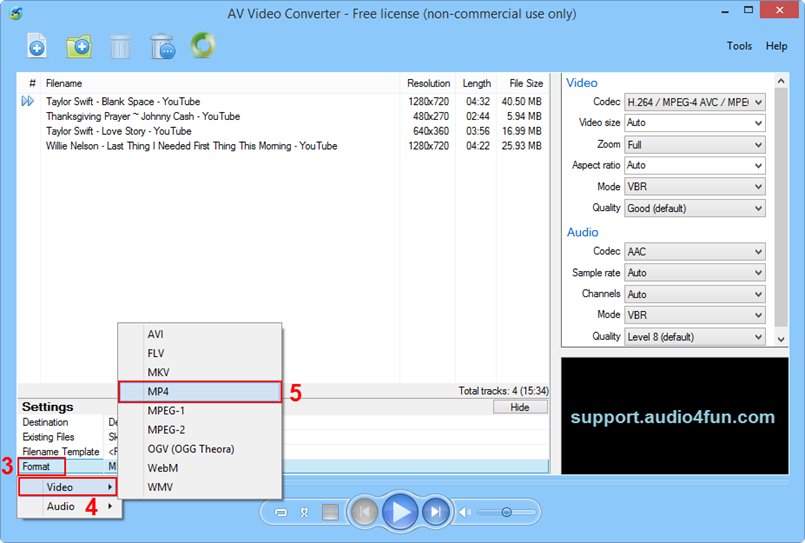The width and height of the screenshot is (805, 543).
Task: Click the # column header
Action: click(x=29, y=83)
